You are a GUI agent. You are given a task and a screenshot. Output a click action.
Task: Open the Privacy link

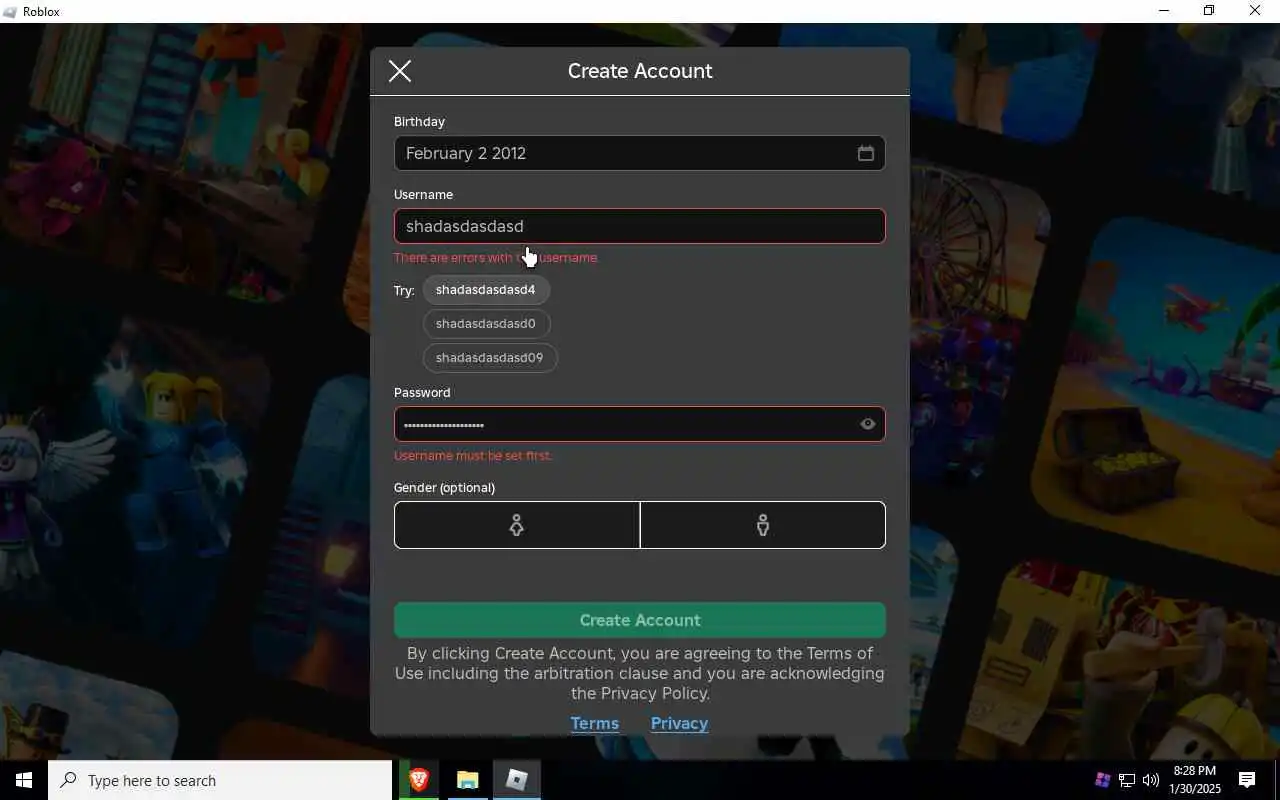coord(679,723)
